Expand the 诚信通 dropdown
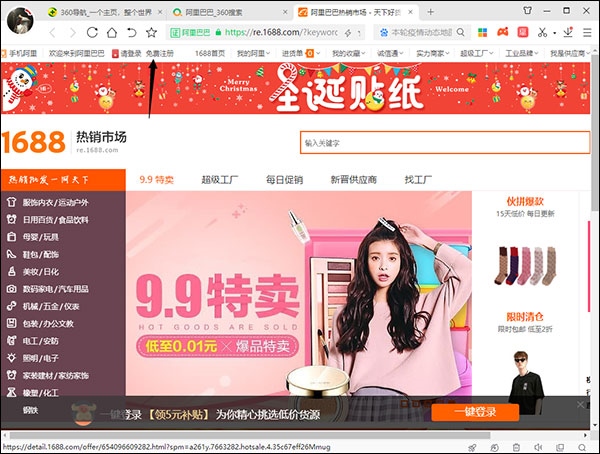The width and height of the screenshot is (600, 454). [x=390, y=54]
